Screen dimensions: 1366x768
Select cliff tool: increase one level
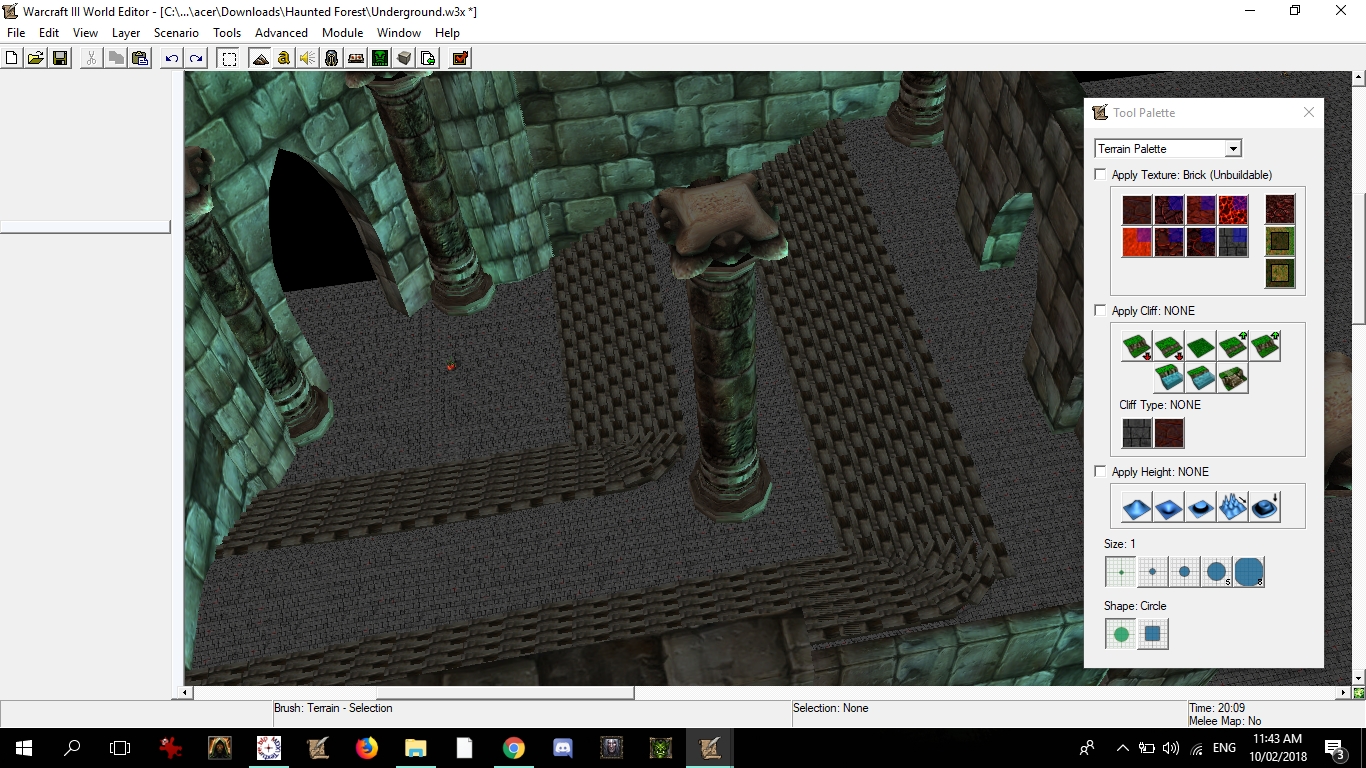point(1232,346)
